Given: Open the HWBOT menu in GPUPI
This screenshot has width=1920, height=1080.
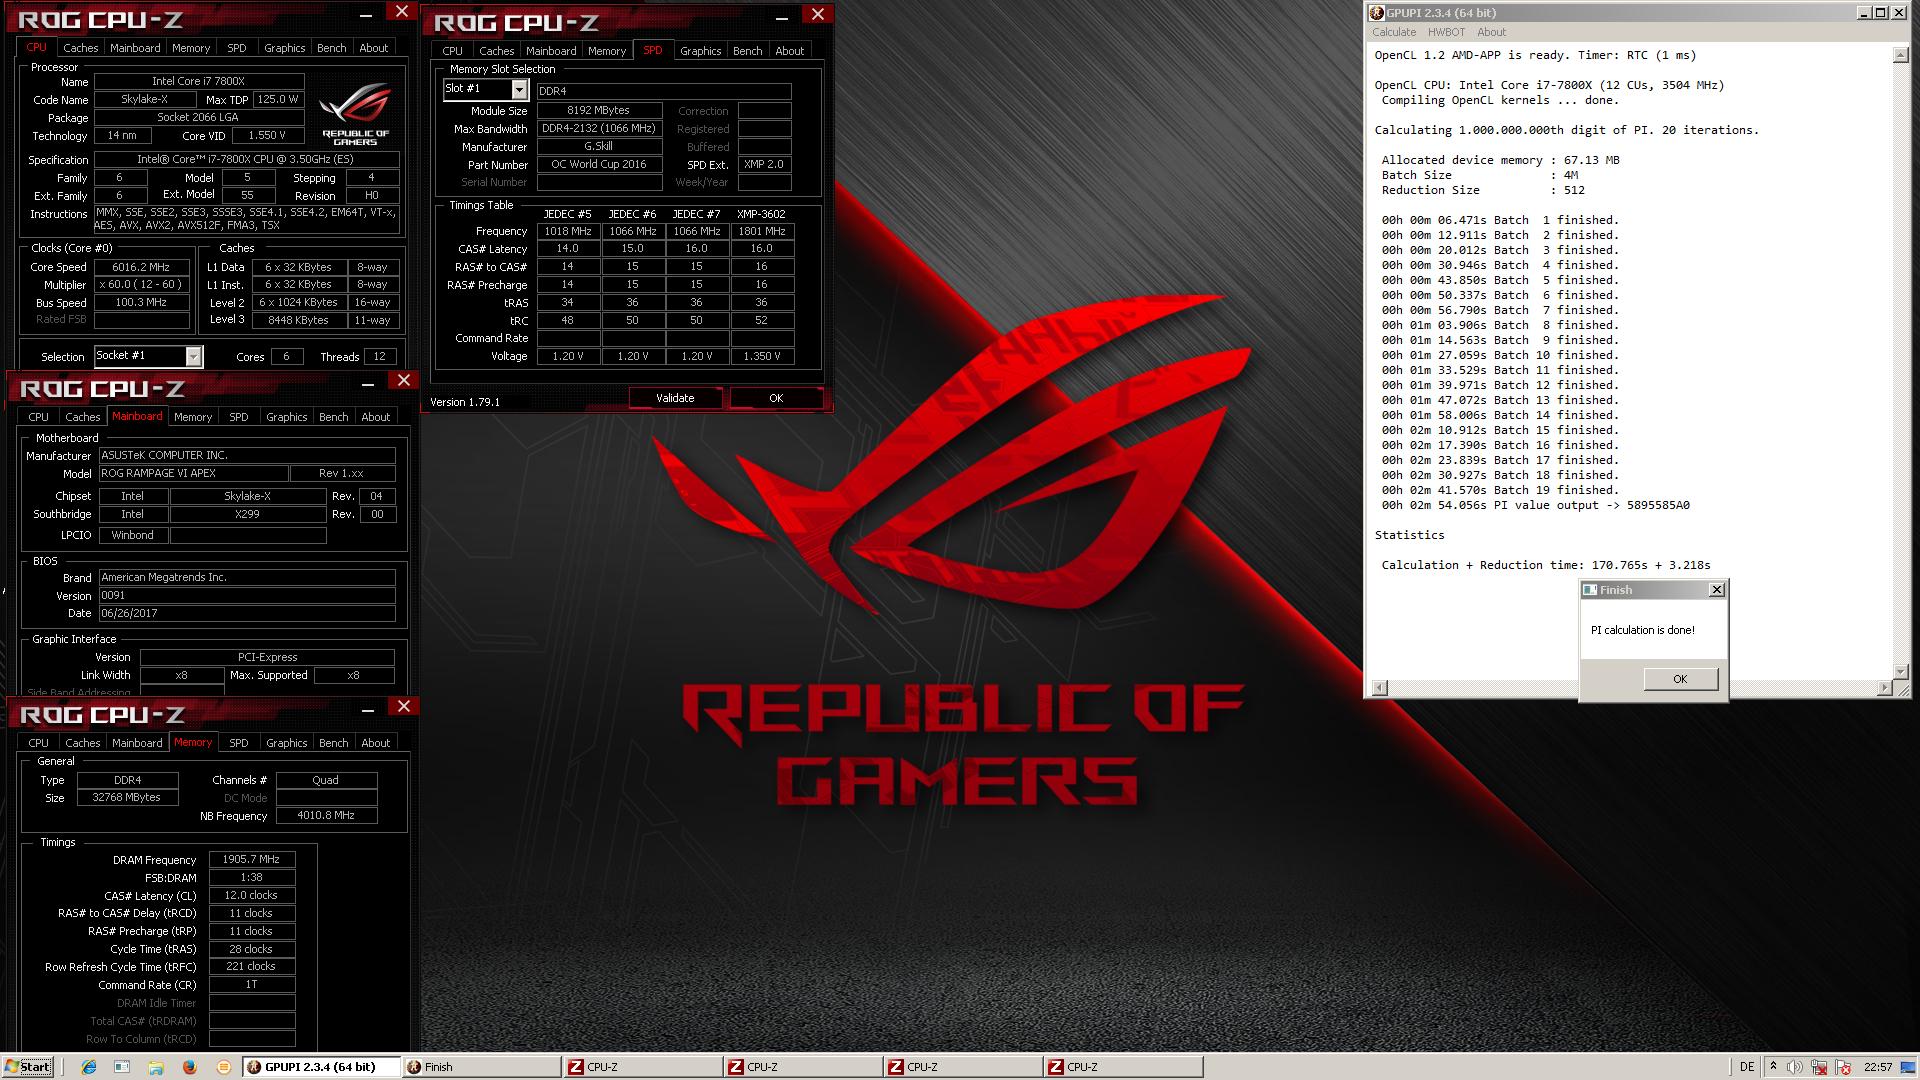Looking at the screenshot, I should tap(1446, 32).
